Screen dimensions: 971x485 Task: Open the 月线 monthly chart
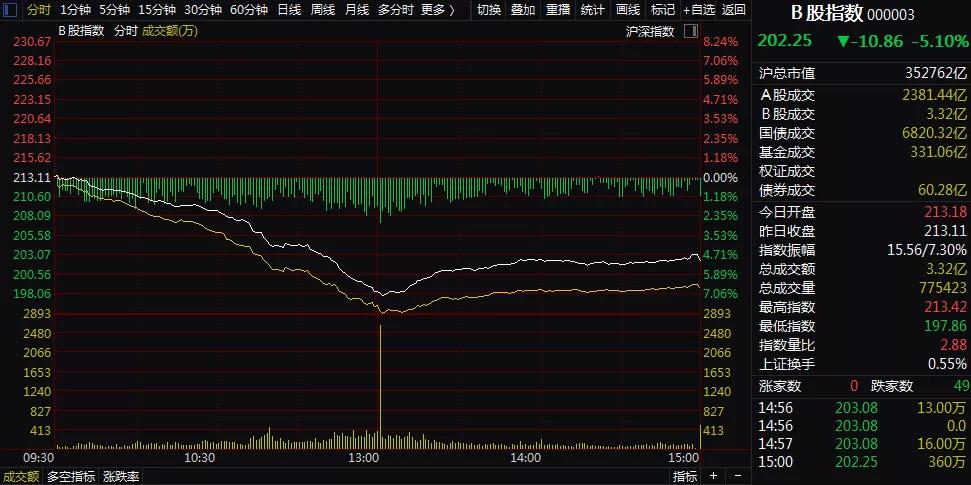coord(357,10)
